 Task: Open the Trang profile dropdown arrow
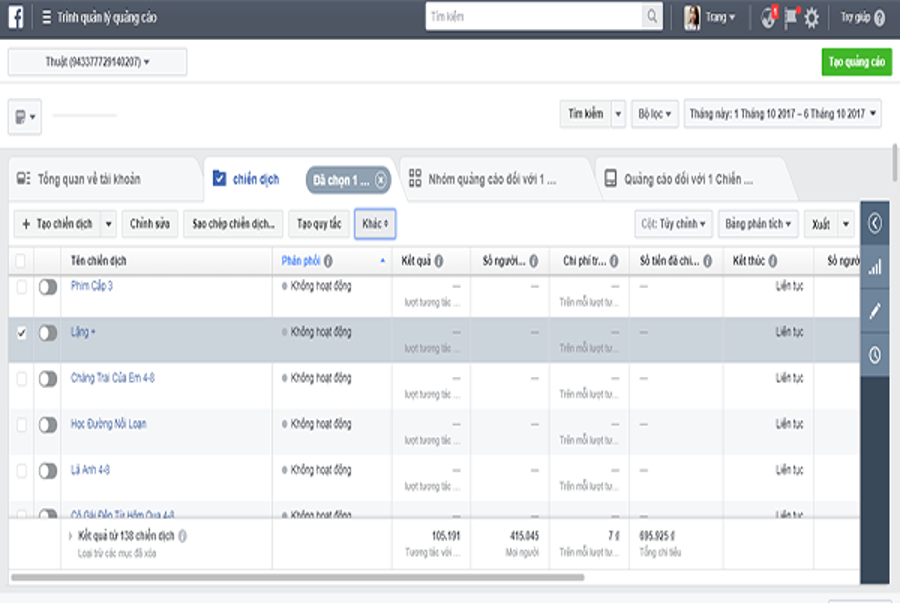732,18
